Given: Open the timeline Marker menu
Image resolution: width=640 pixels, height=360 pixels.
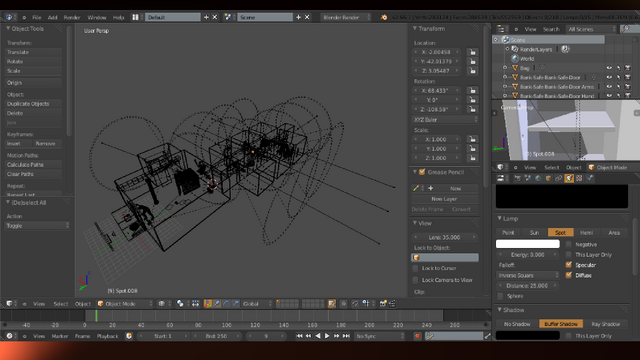Looking at the screenshot, I should click(60, 336).
